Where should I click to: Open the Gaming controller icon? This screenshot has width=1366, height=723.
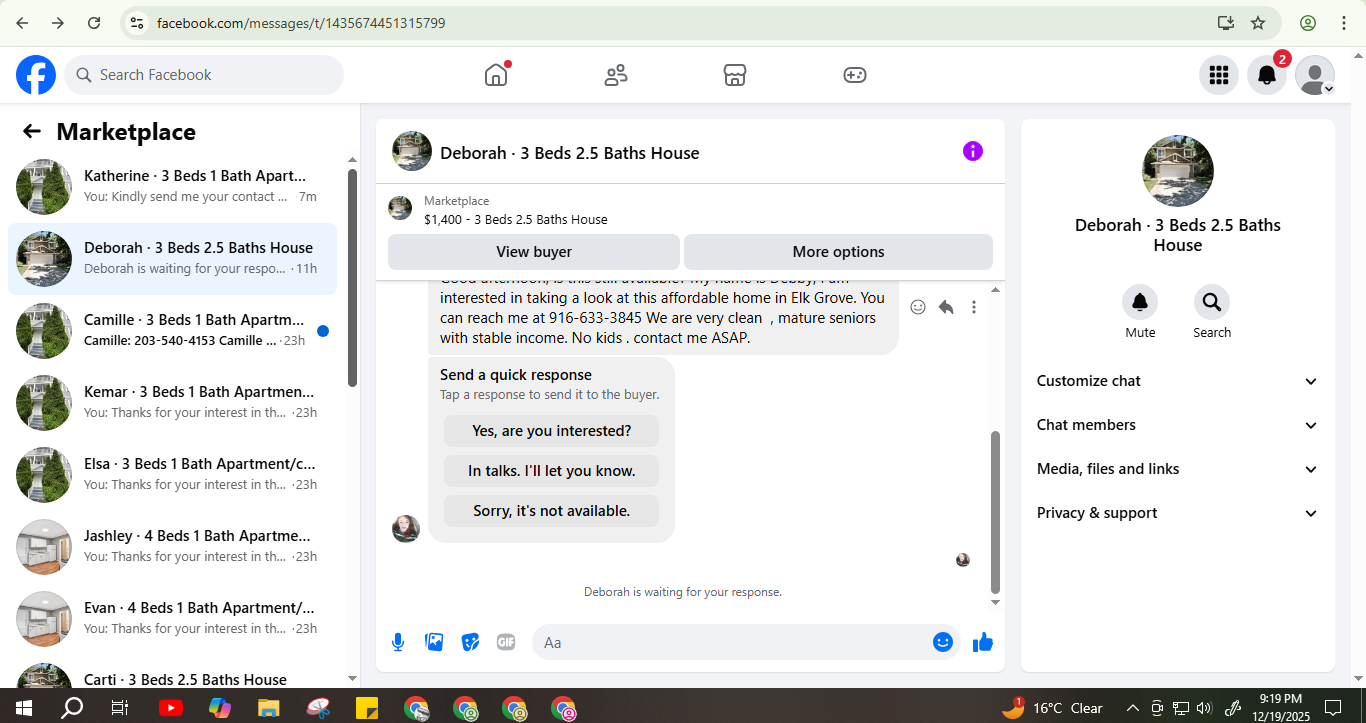[x=855, y=75]
